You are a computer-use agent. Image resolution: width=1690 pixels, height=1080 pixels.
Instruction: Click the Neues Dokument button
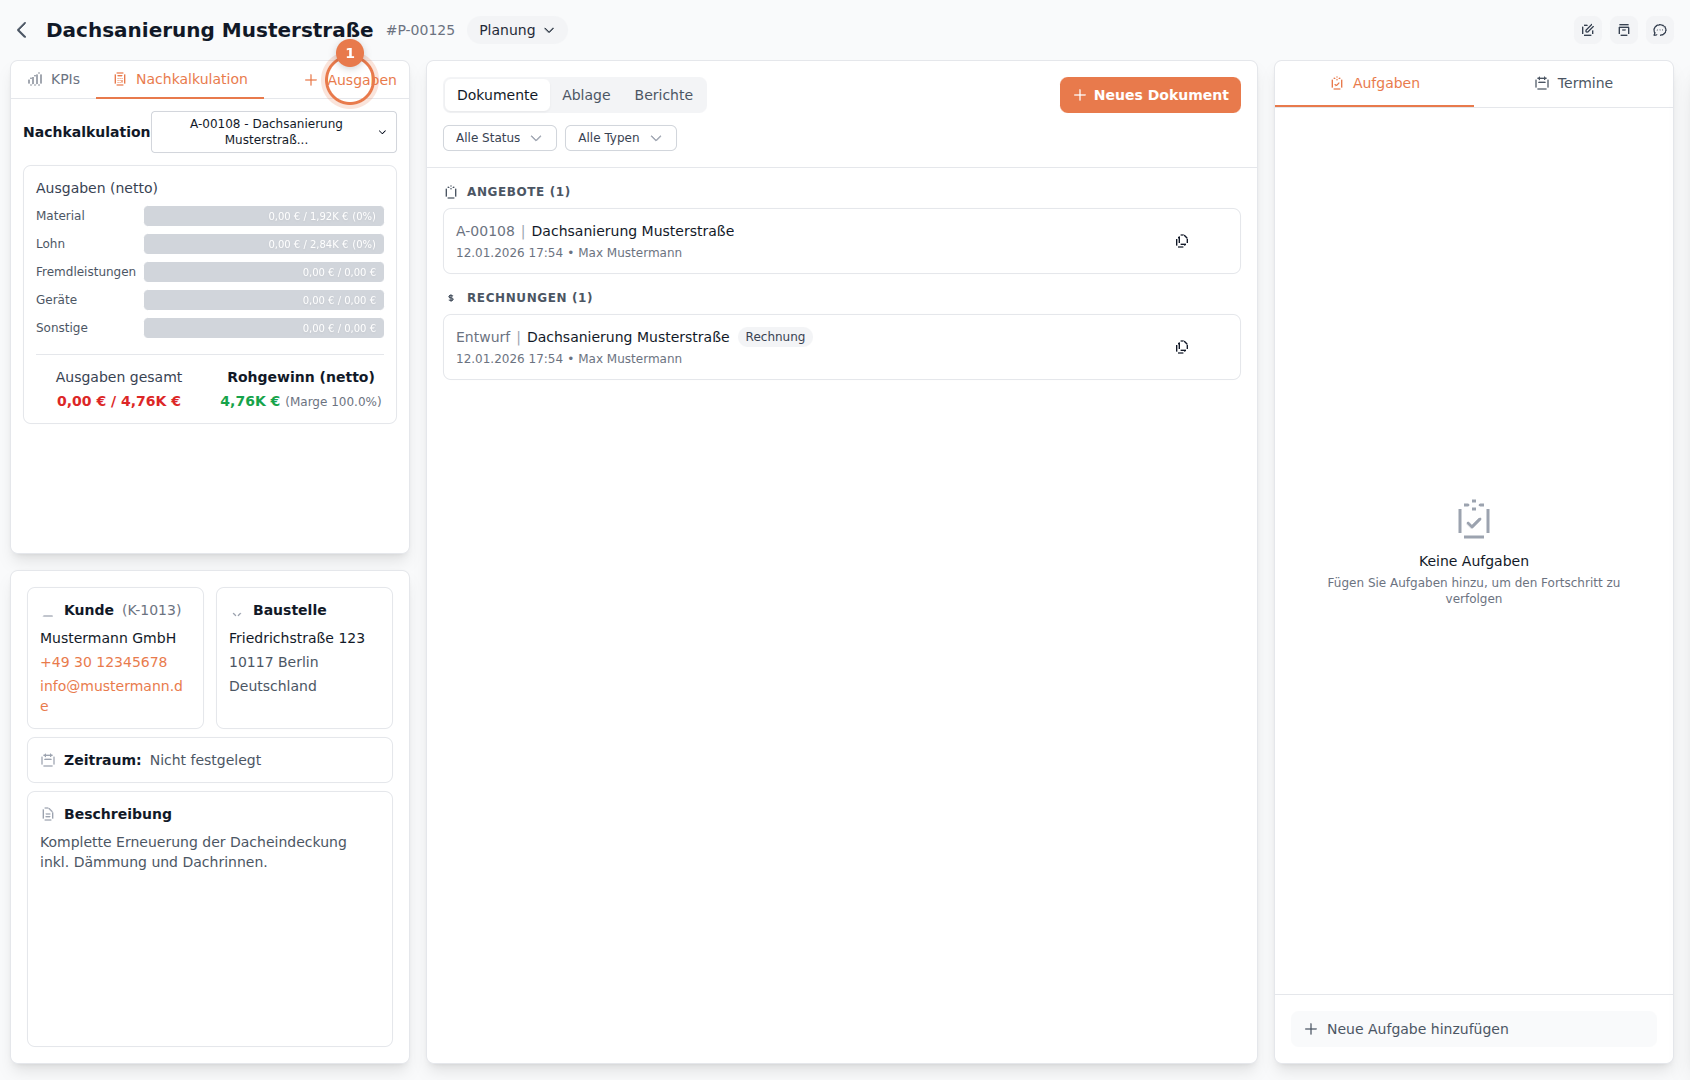(1149, 95)
